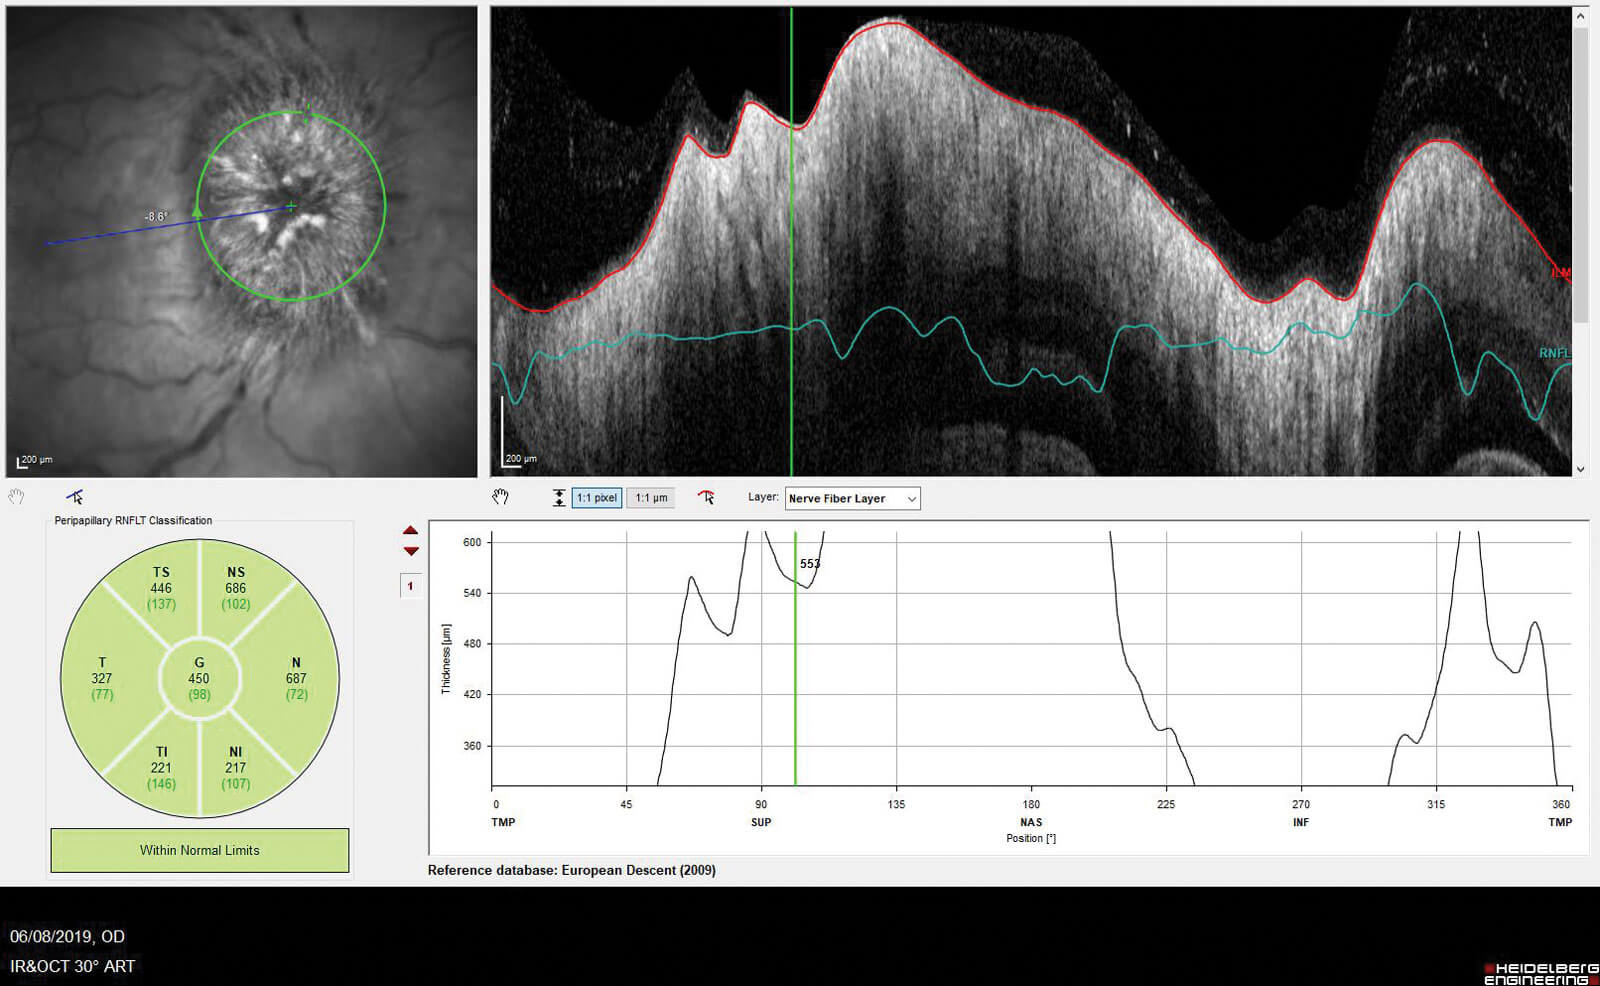The image size is (1600, 986).
Task: Click the blue pointer tool under fundus image
Action: pos(75,497)
